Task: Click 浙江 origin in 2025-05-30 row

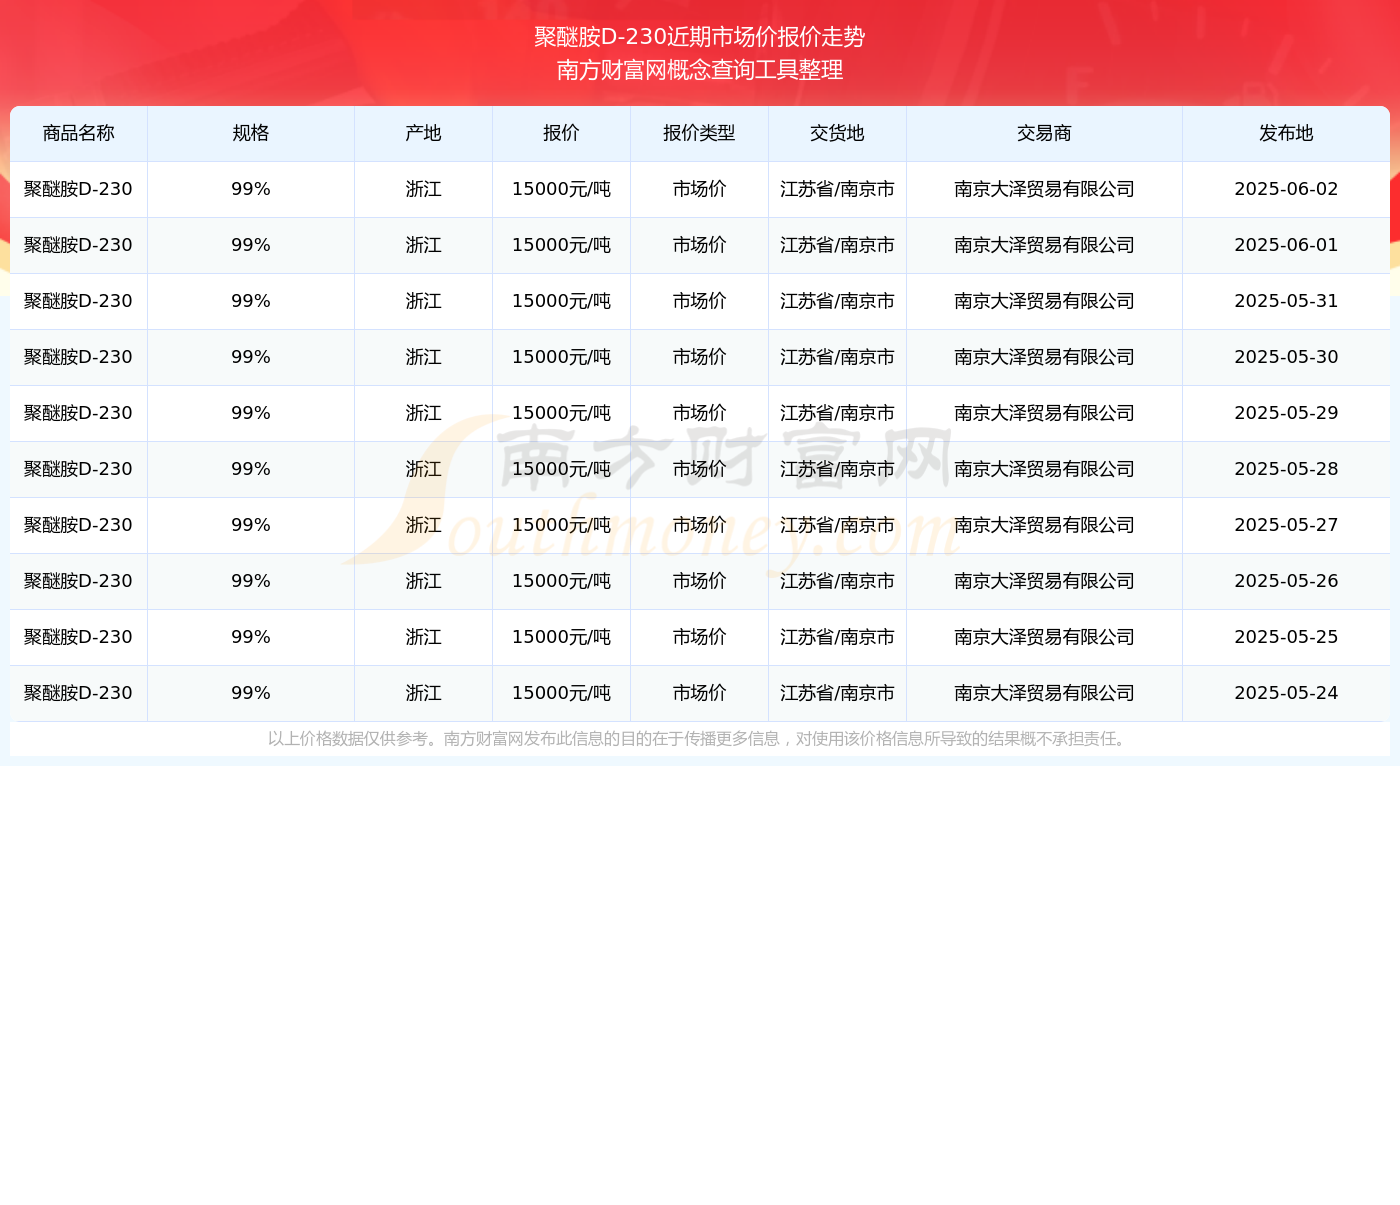Action: (423, 357)
